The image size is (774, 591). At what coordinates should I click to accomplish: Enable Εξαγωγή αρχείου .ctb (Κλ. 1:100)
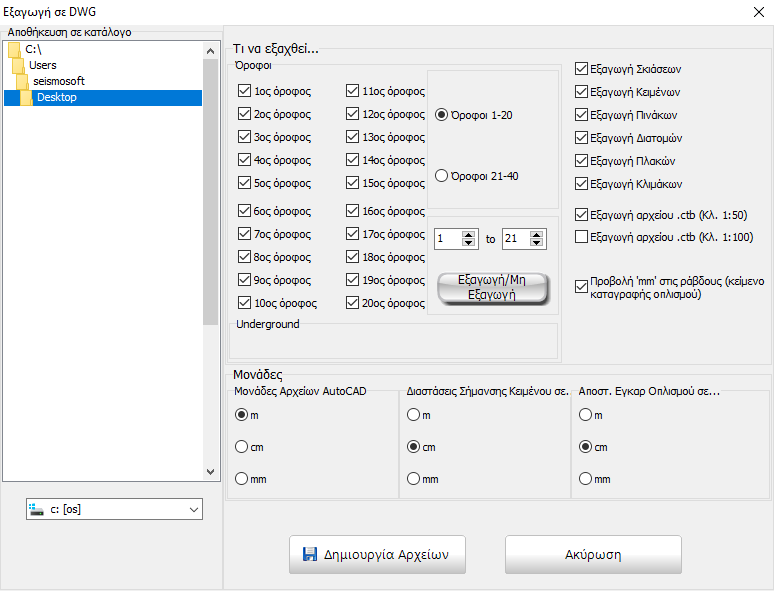(582, 237)
